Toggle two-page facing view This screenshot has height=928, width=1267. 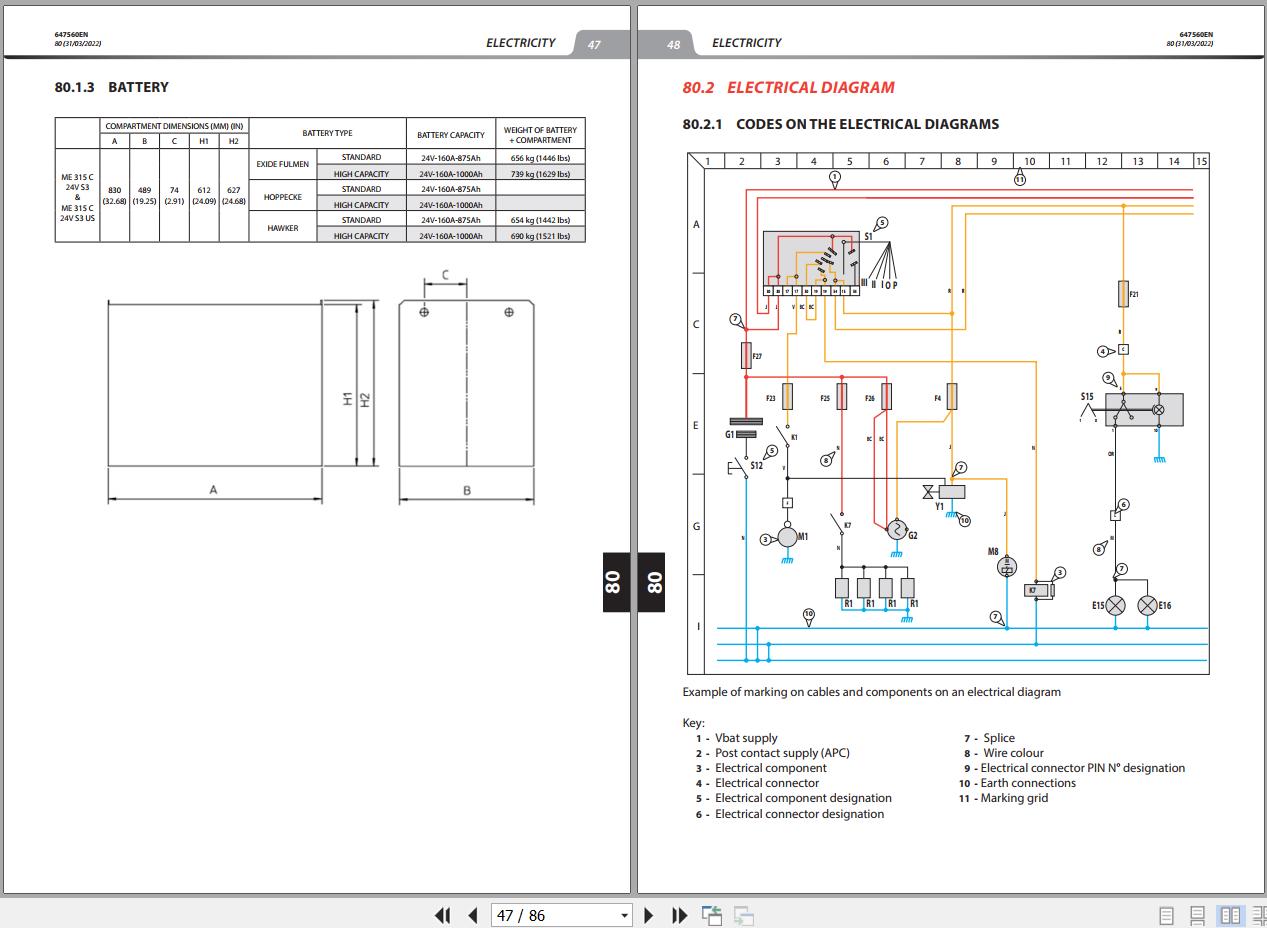[1230, 915]
